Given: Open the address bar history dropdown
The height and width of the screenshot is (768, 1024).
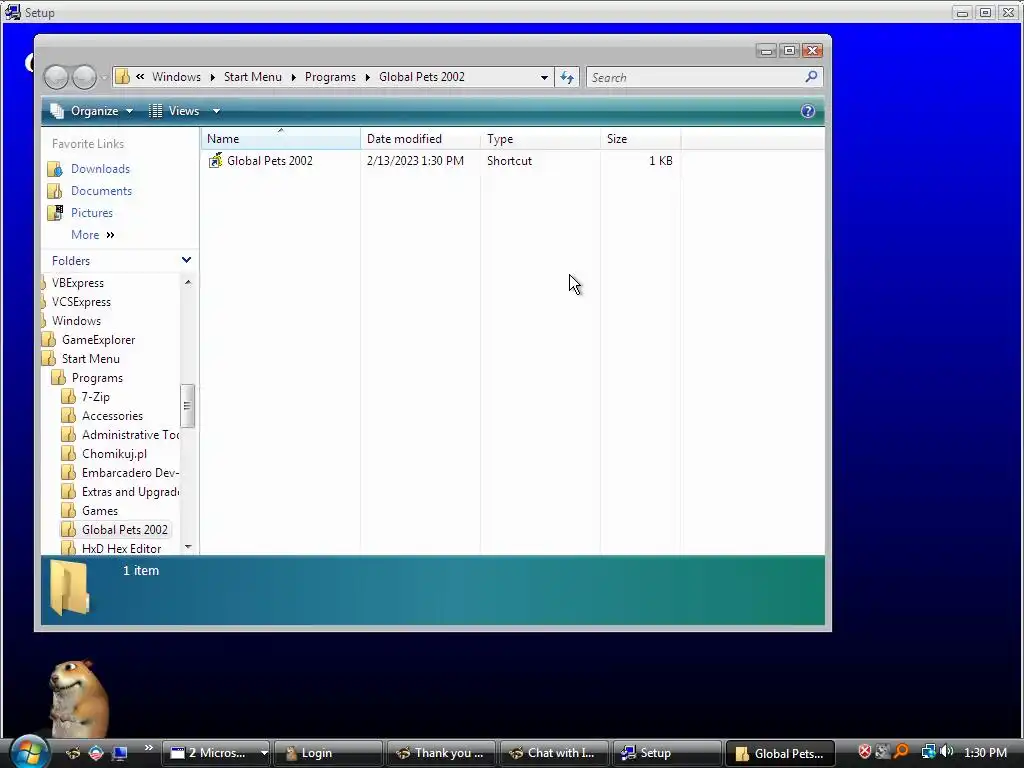Looking at the screenshot, I should click(544, 77).
